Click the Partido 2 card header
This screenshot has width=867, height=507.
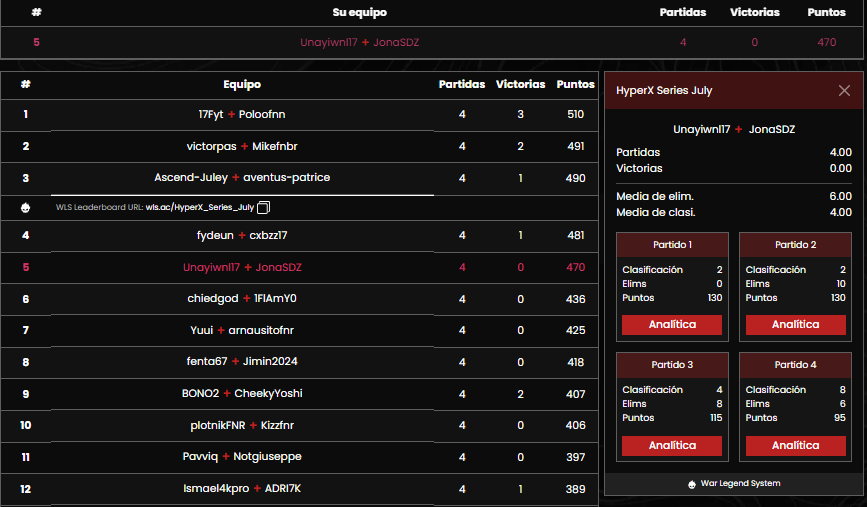tap(795, 245)
